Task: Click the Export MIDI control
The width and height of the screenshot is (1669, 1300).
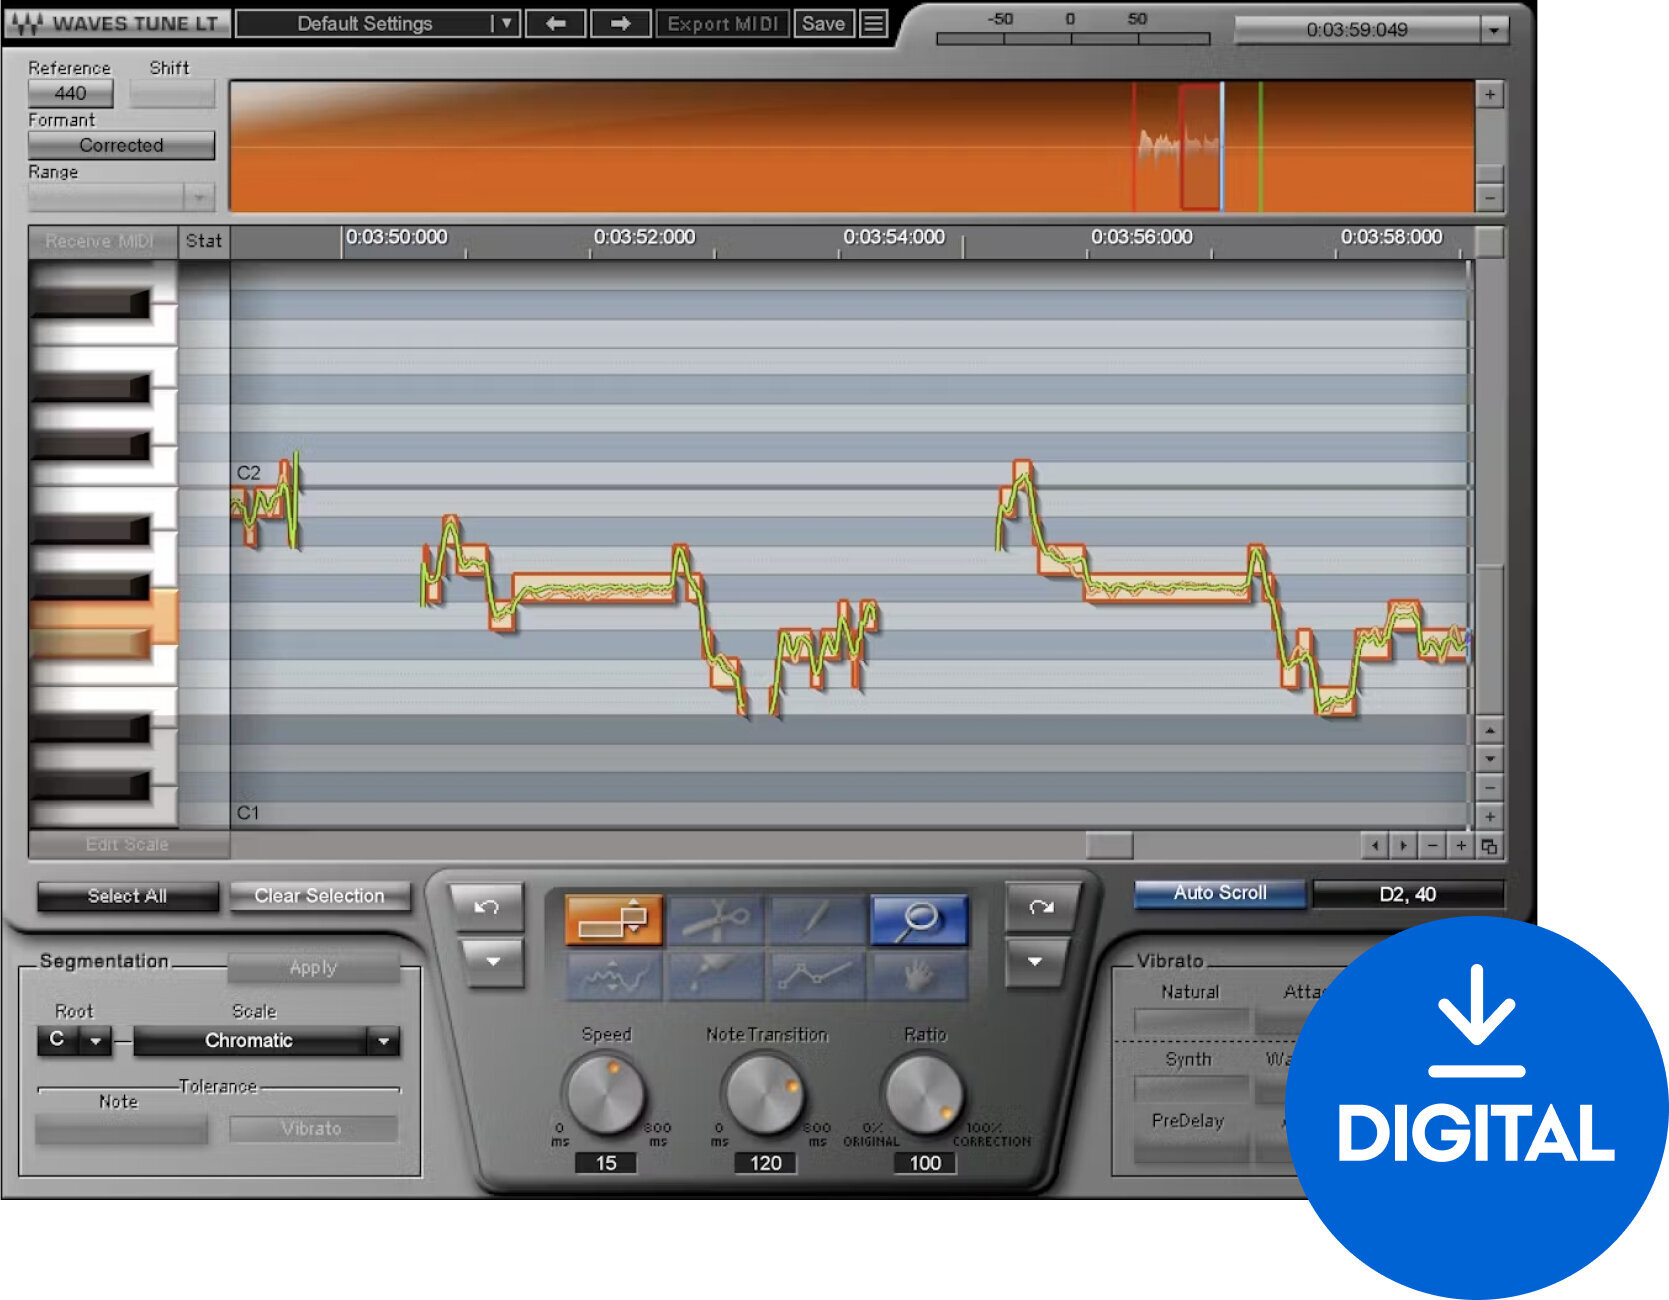Action: pyautogui.click(x=722, y=23)
